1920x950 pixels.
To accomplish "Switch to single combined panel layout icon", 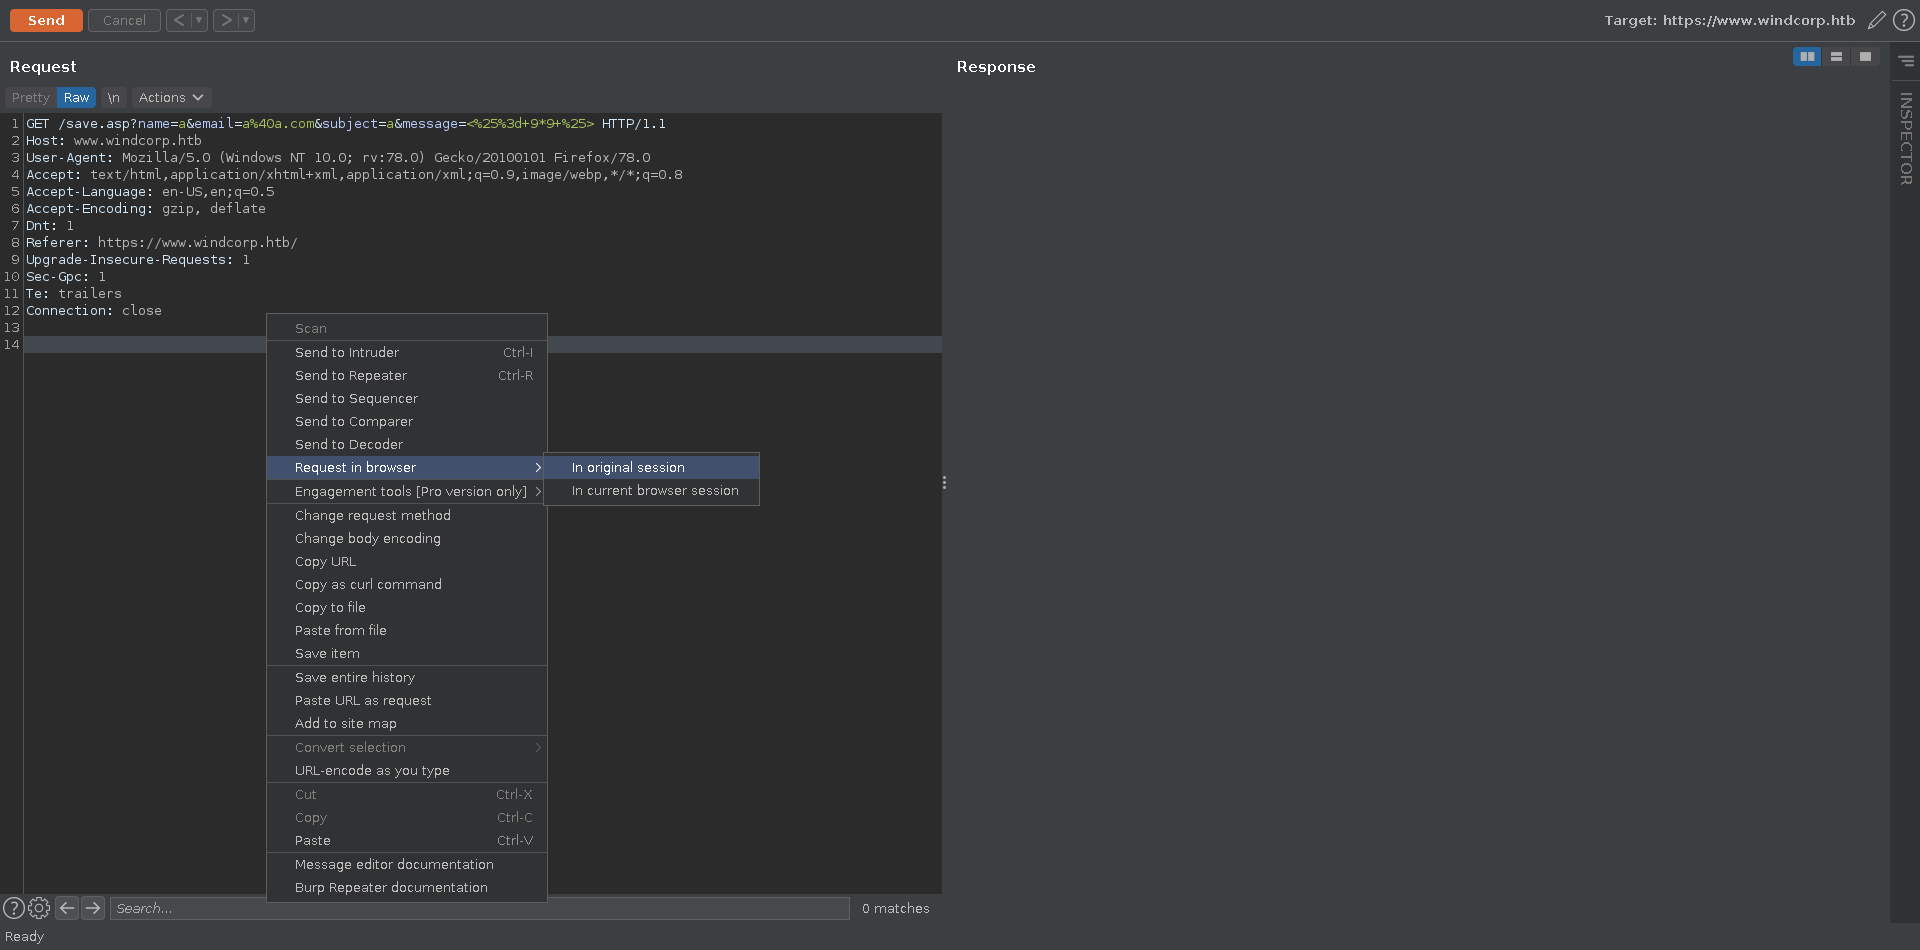I will [x=1865, y=57].
